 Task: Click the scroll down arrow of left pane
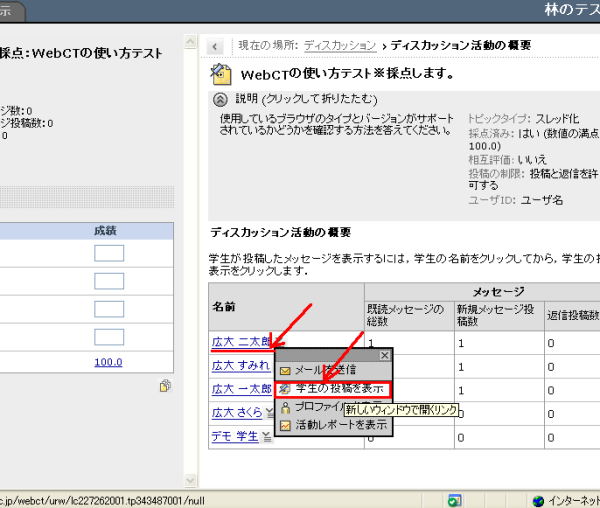pos(190,480)
